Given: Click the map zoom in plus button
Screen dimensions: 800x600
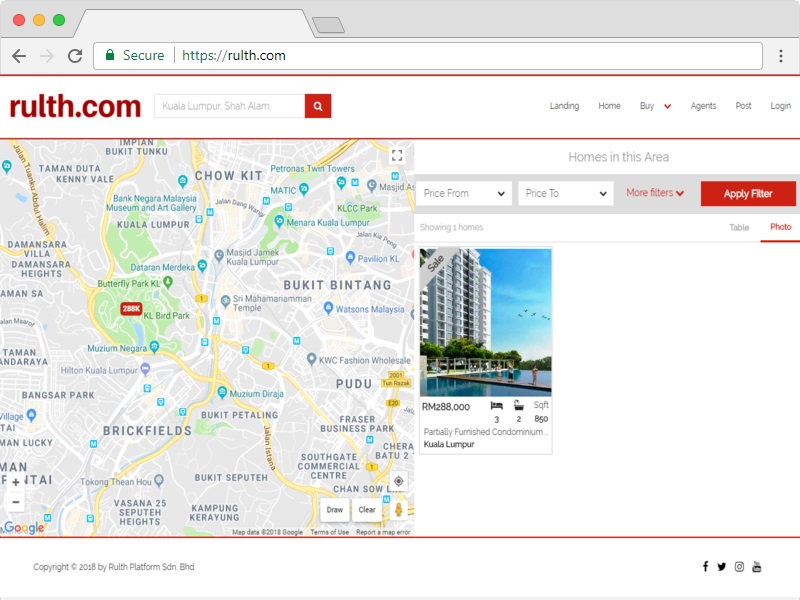Looking at the screenshot, I should click(15, 482).
